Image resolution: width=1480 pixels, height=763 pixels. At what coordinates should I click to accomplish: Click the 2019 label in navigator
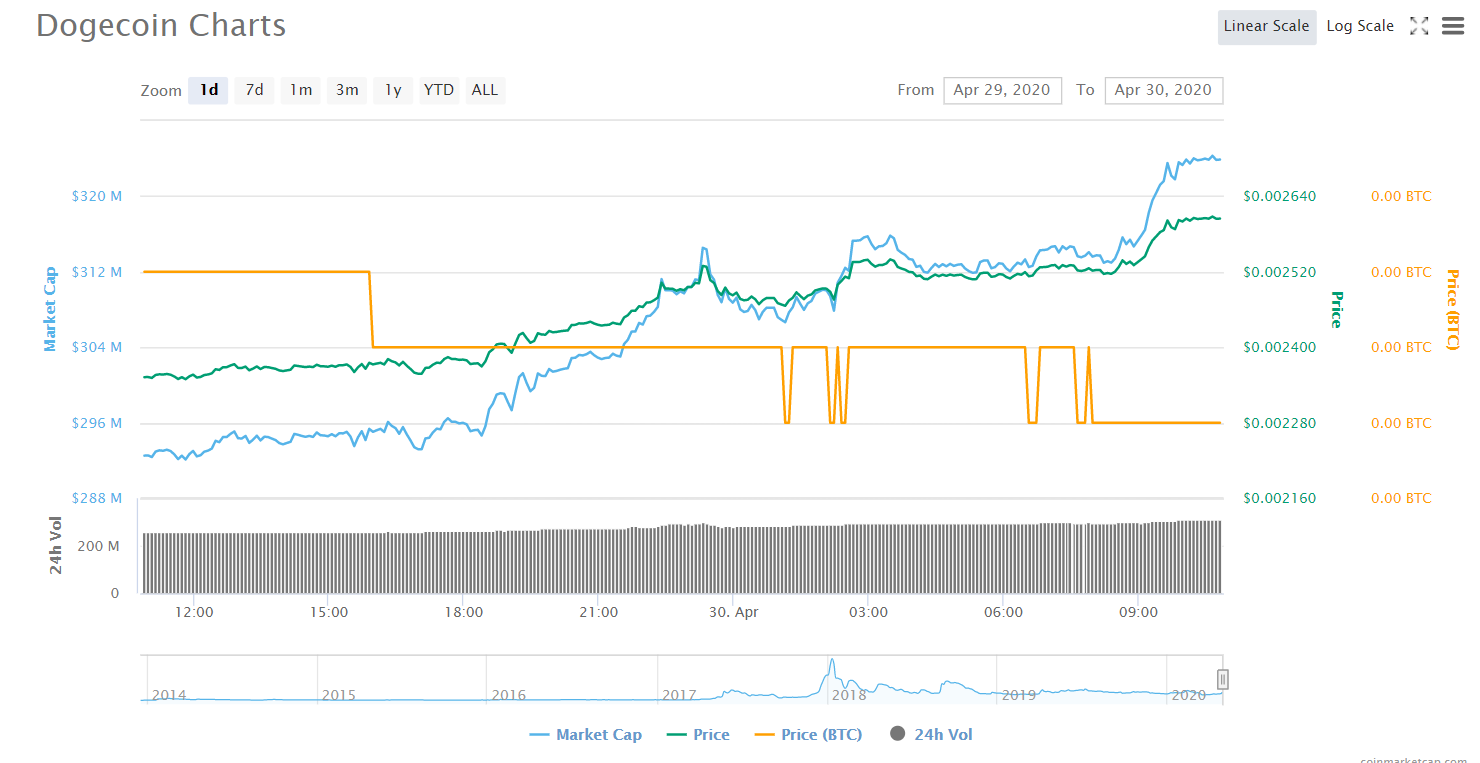1018,695
